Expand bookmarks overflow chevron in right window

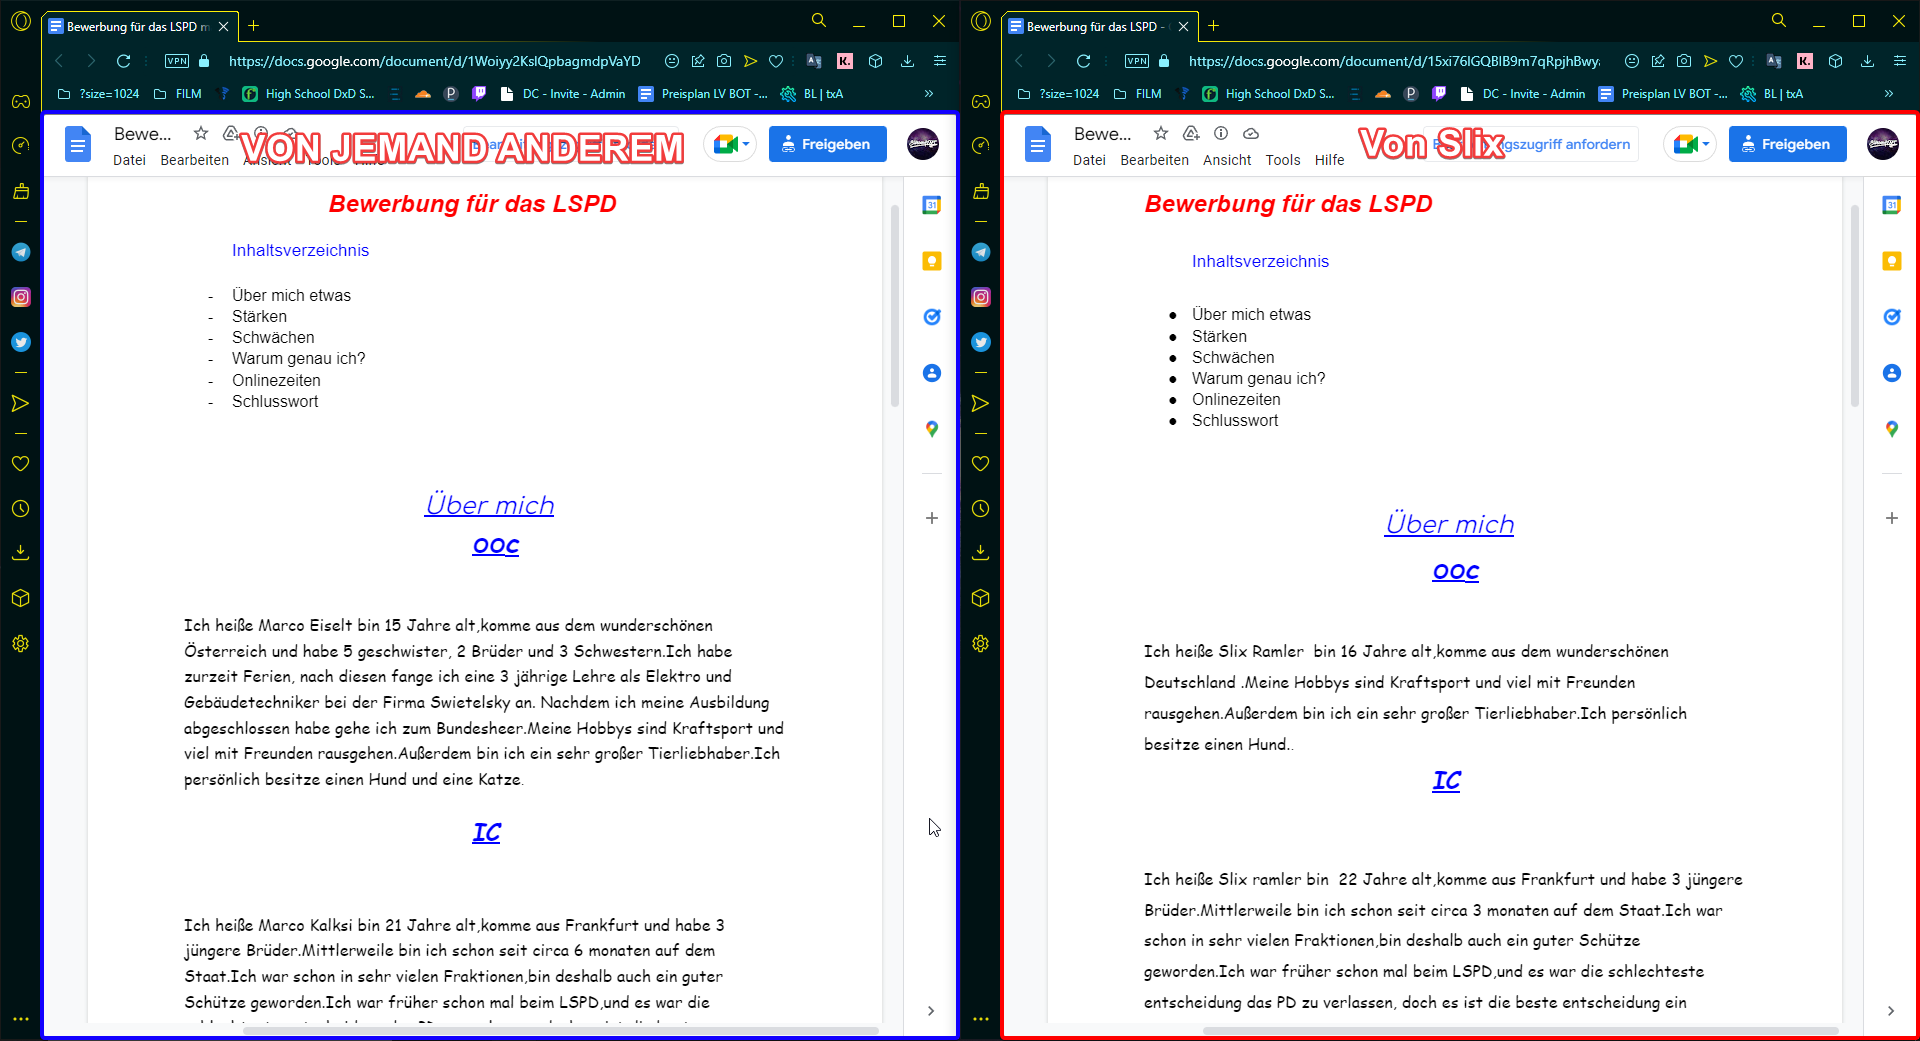coord(1888,94)
